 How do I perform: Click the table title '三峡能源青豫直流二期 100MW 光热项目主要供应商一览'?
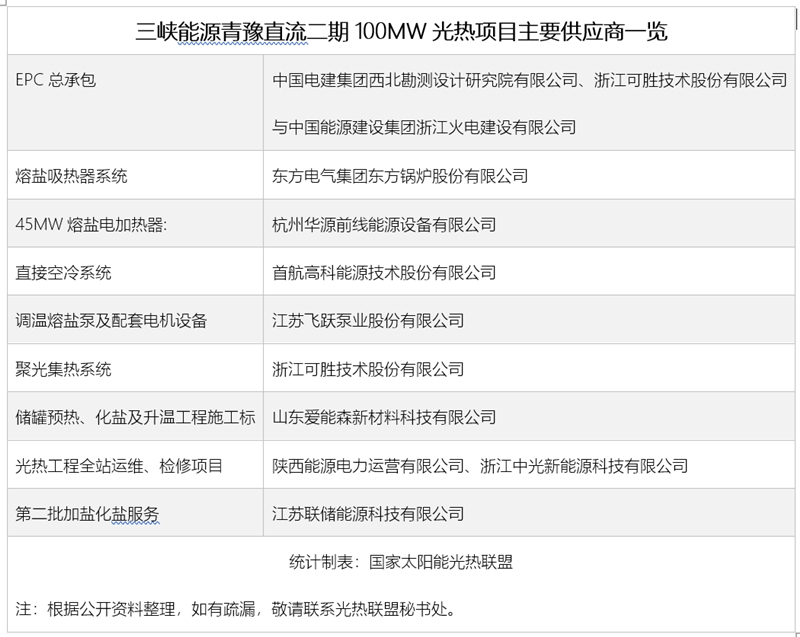pos(401,32)
